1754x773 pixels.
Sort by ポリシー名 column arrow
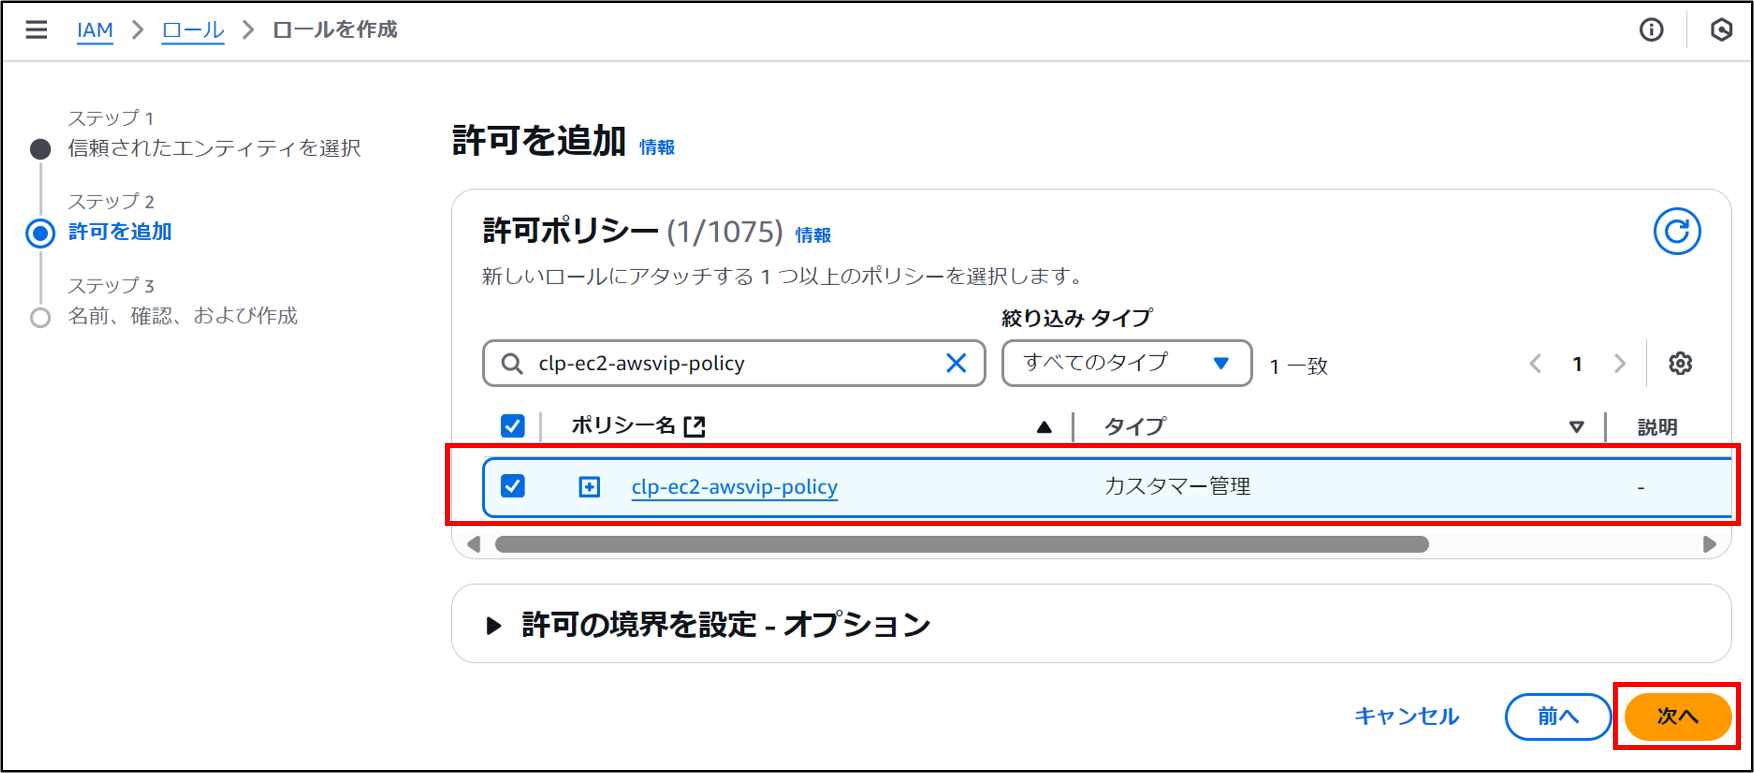point(1044,427)
